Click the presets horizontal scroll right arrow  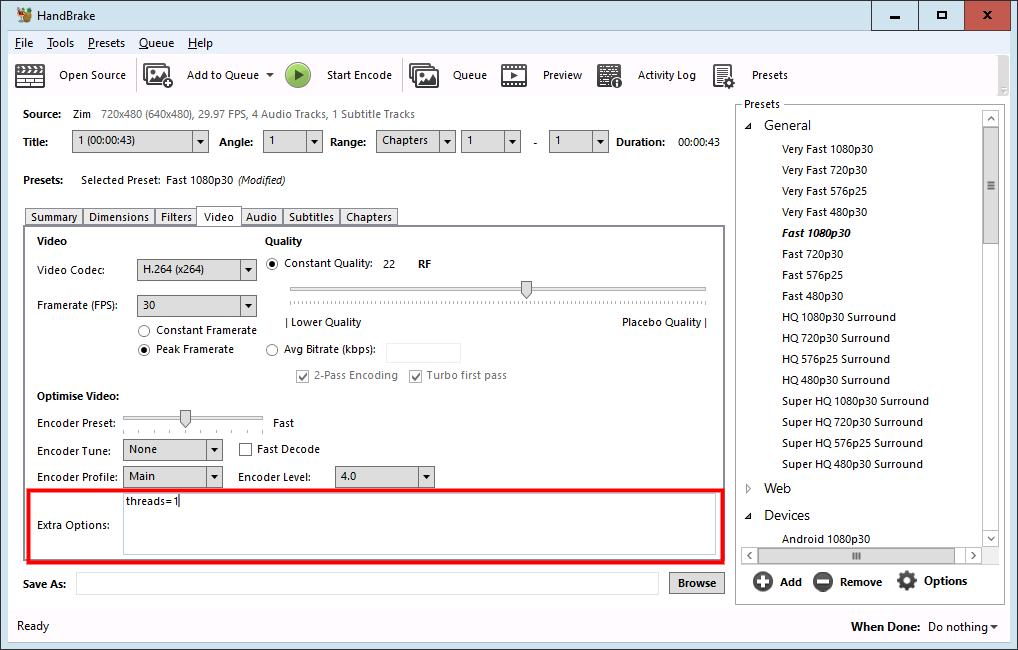(973, 556)
